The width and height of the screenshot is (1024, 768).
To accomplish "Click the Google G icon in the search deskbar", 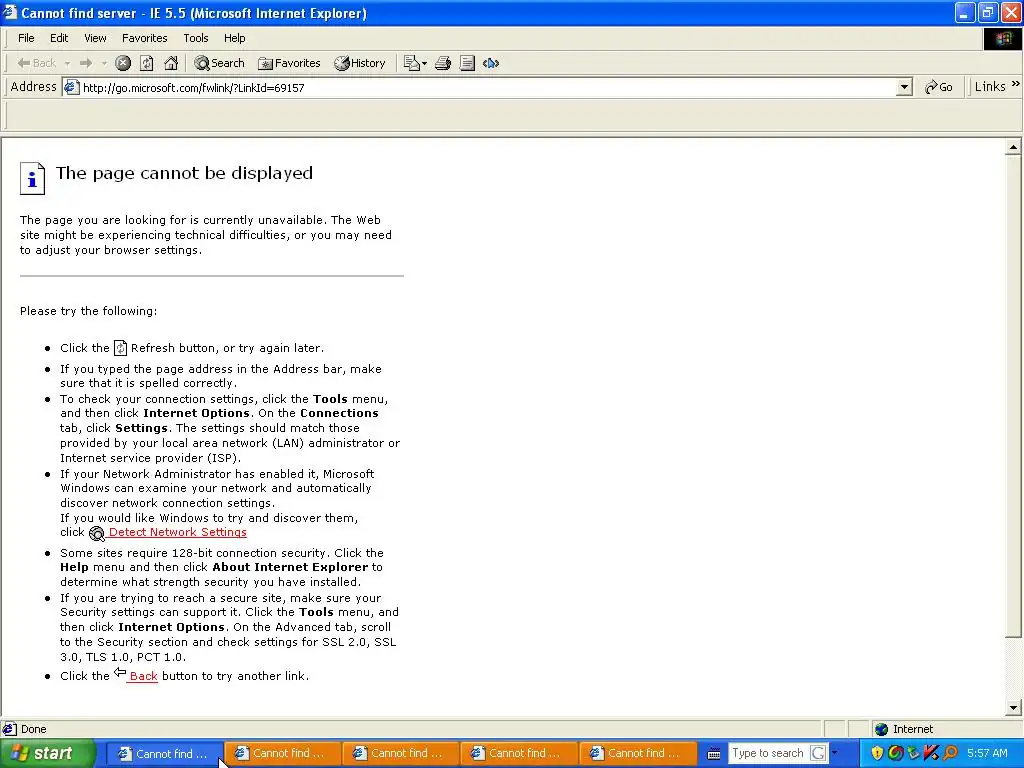I will point(818,753).
